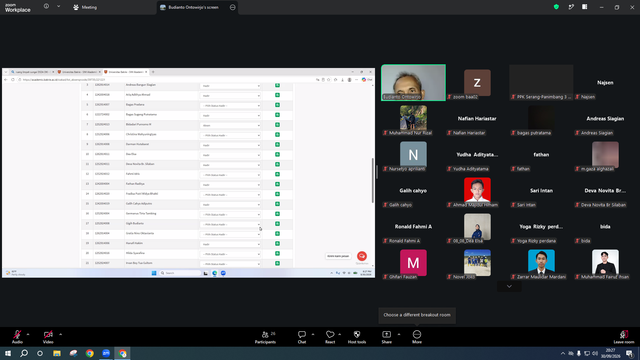Click the meeting info icon
The image size is (640, 360).
point(46,7)
